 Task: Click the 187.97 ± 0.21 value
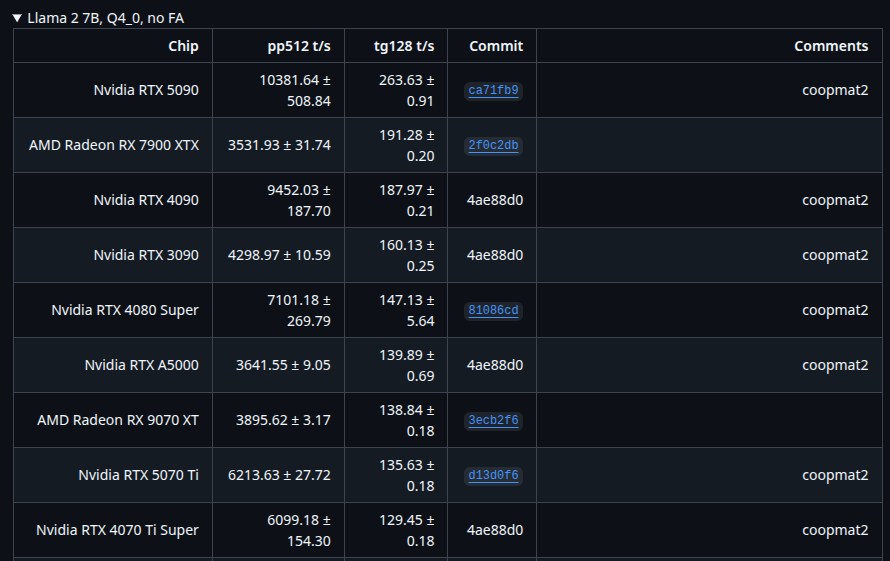click(406, 200)
